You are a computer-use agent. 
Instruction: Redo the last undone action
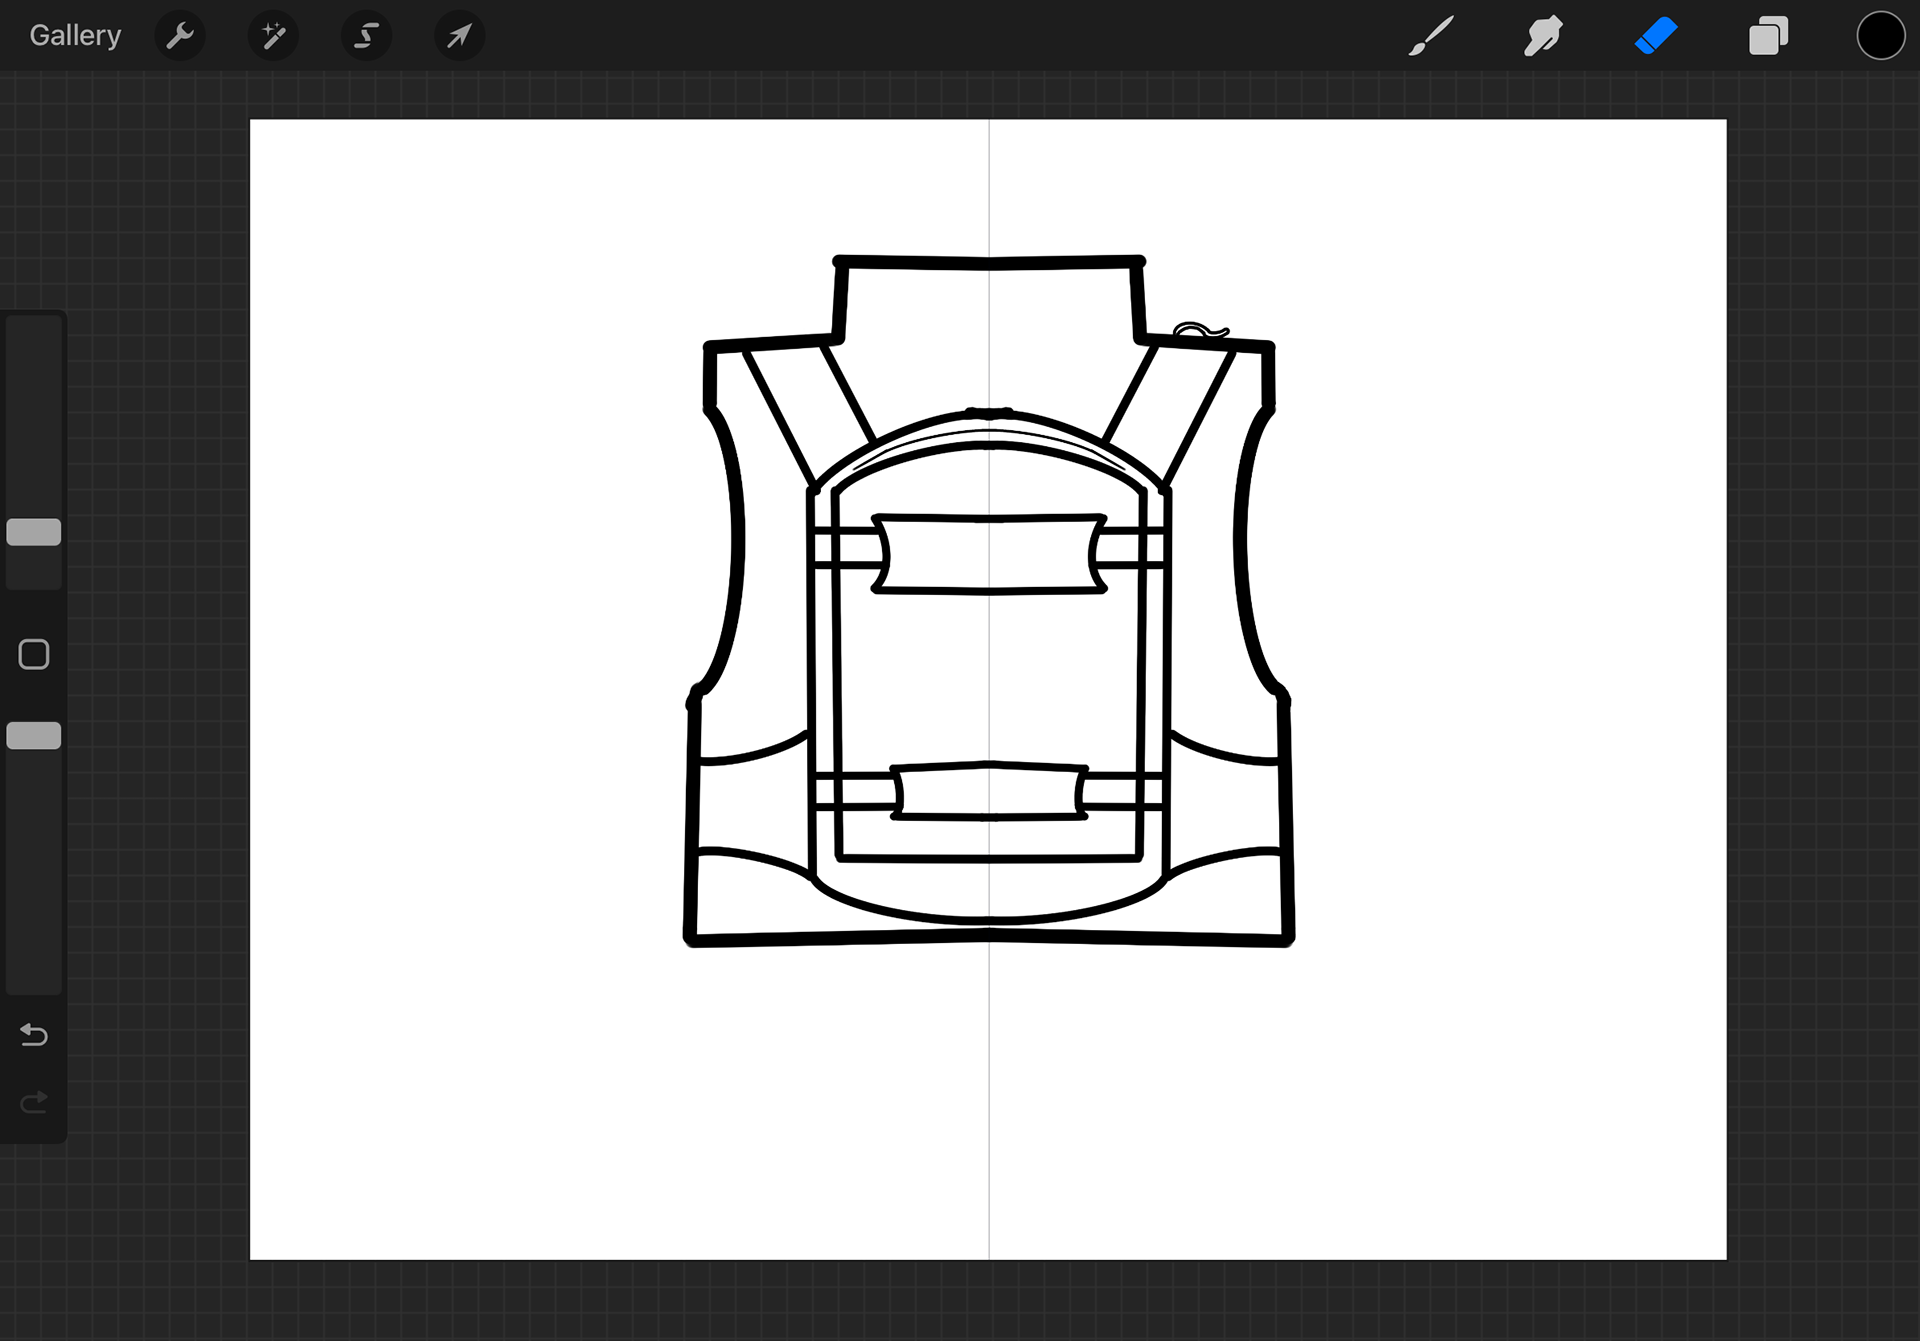[x=34, y=1102]
